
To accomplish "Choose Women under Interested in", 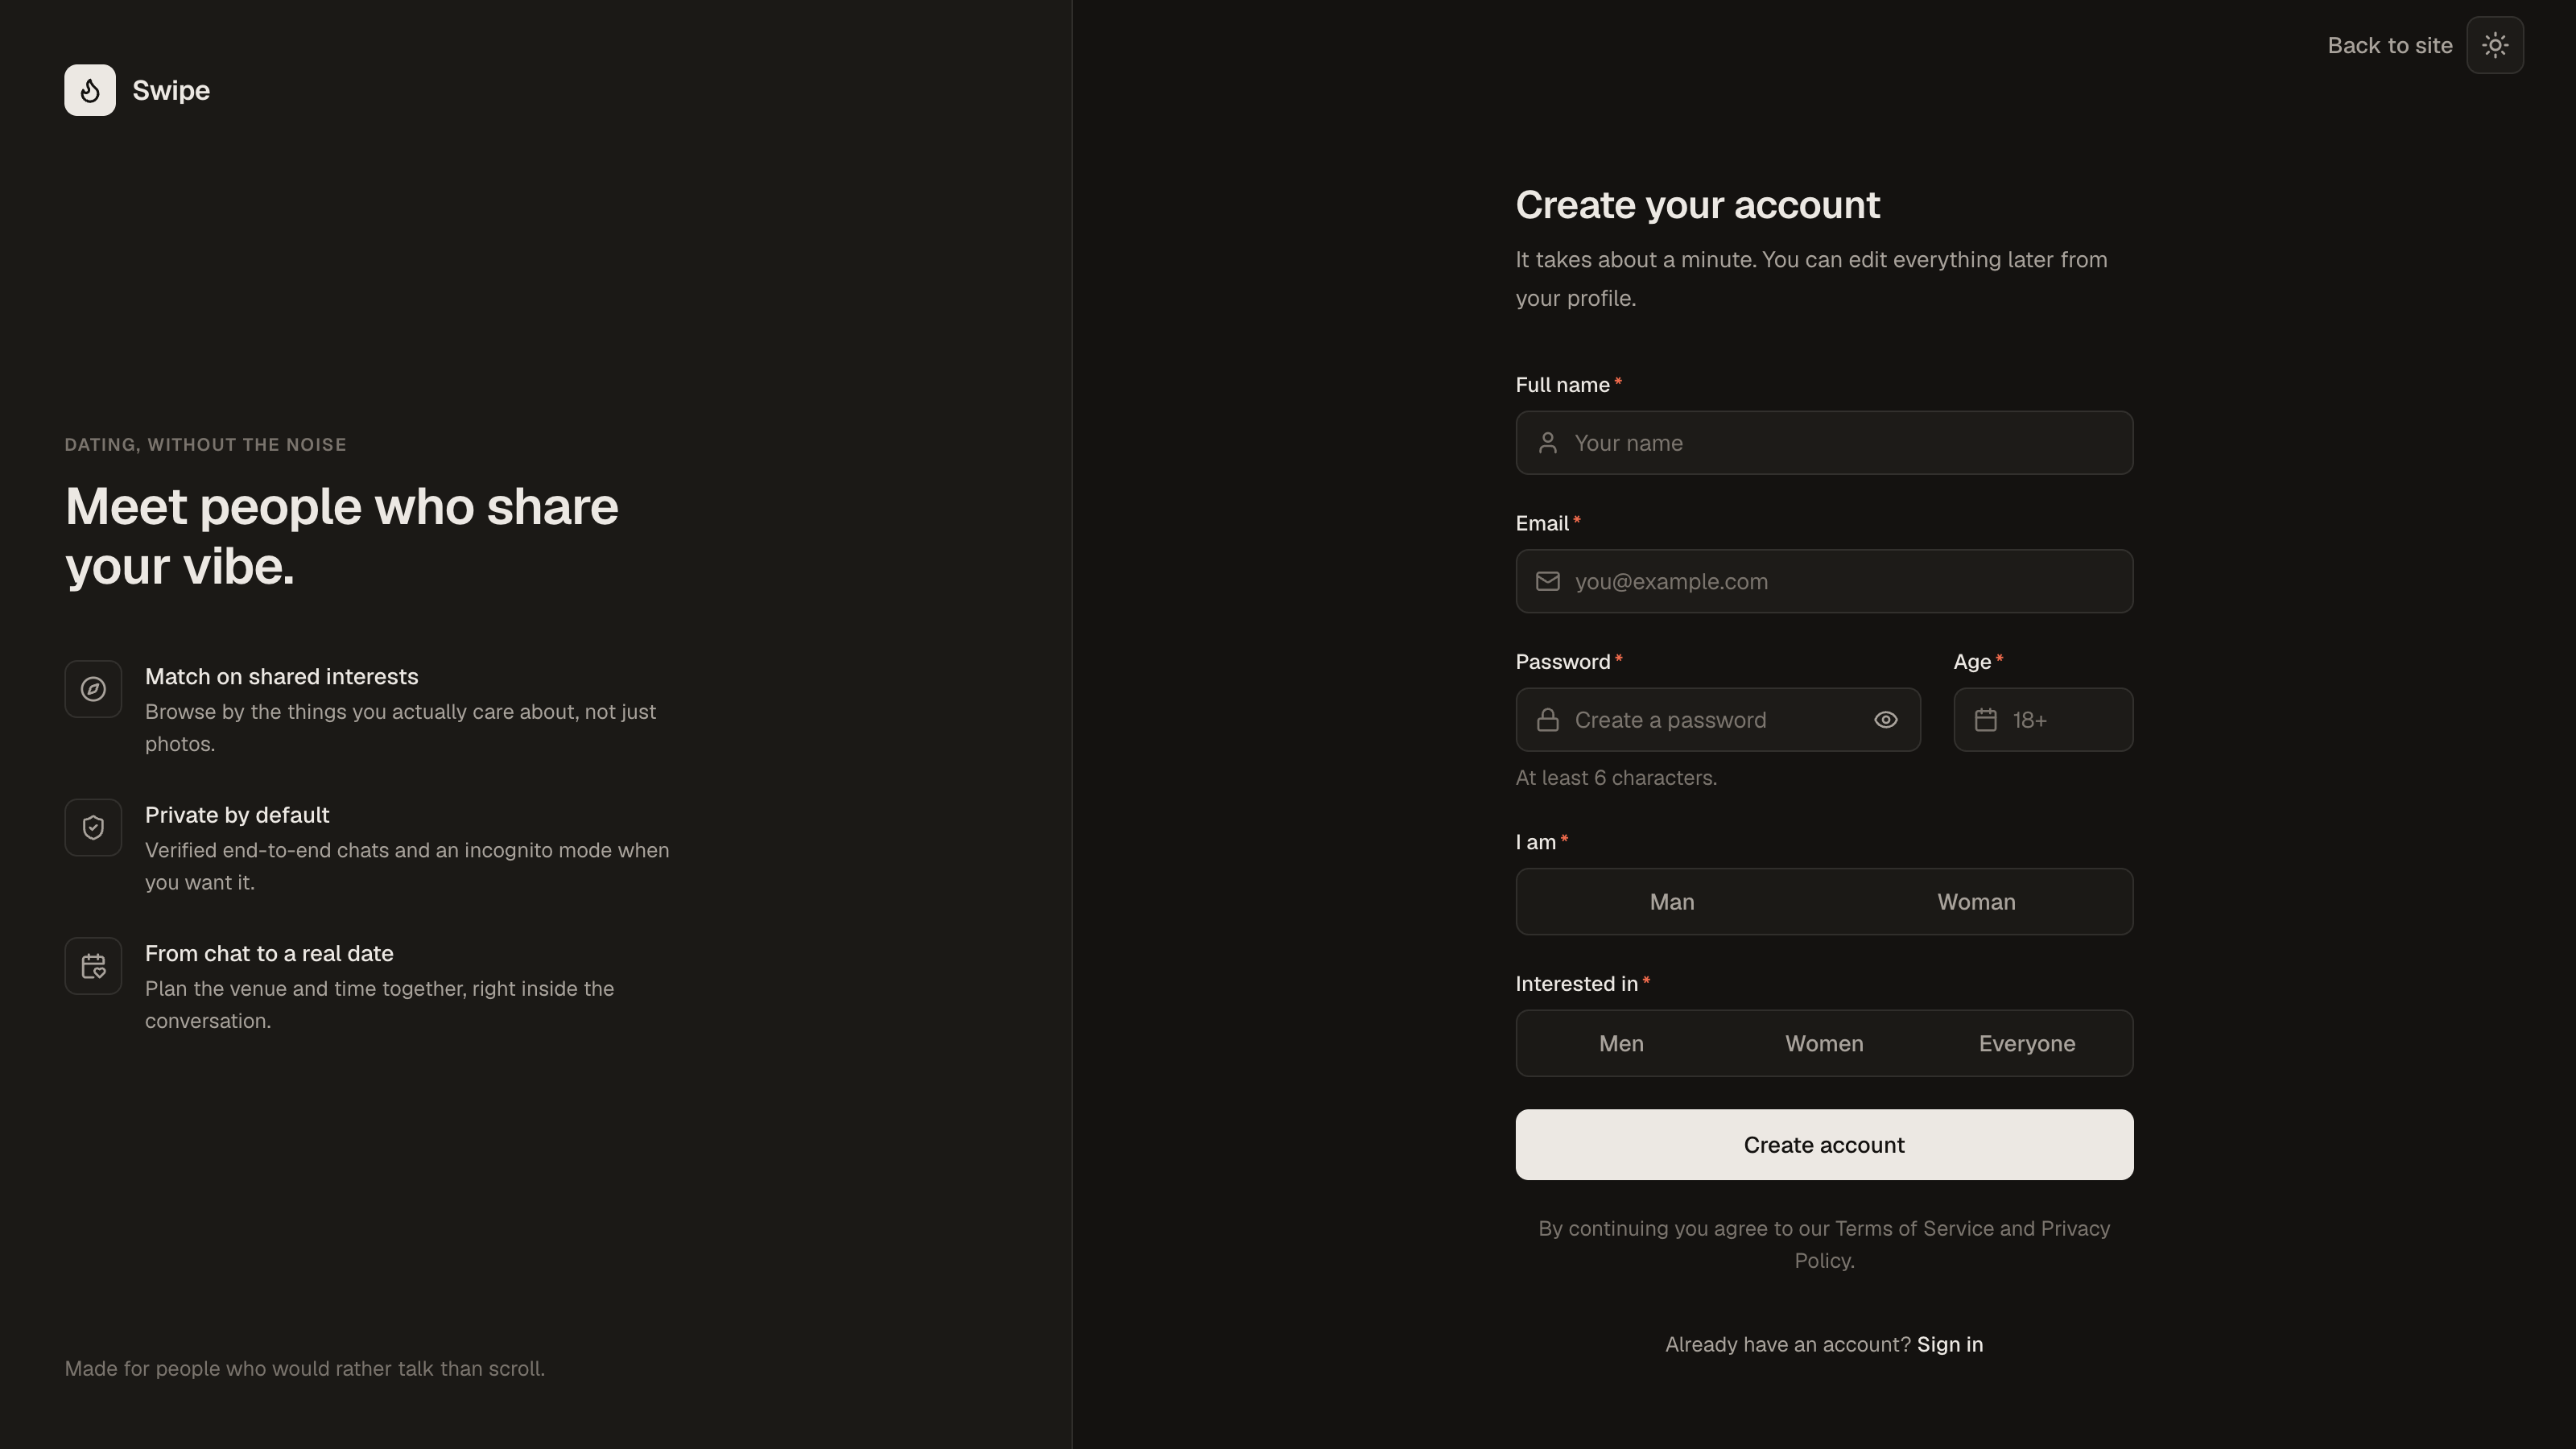I will click(x=1824, y=1043).
